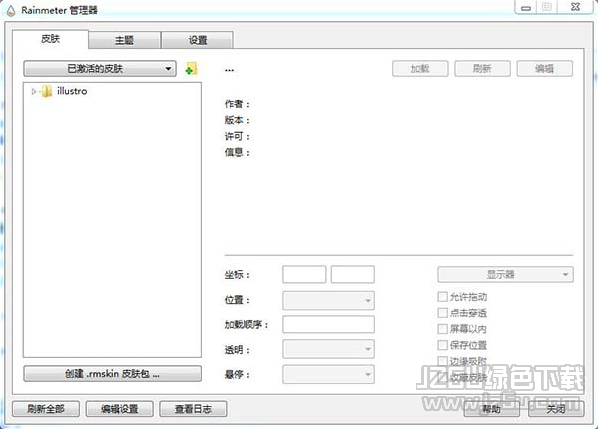The width and height of the screenshot is (598, 429).
Task: Click the 加载顺序 load order field
Action: (328, 325)
